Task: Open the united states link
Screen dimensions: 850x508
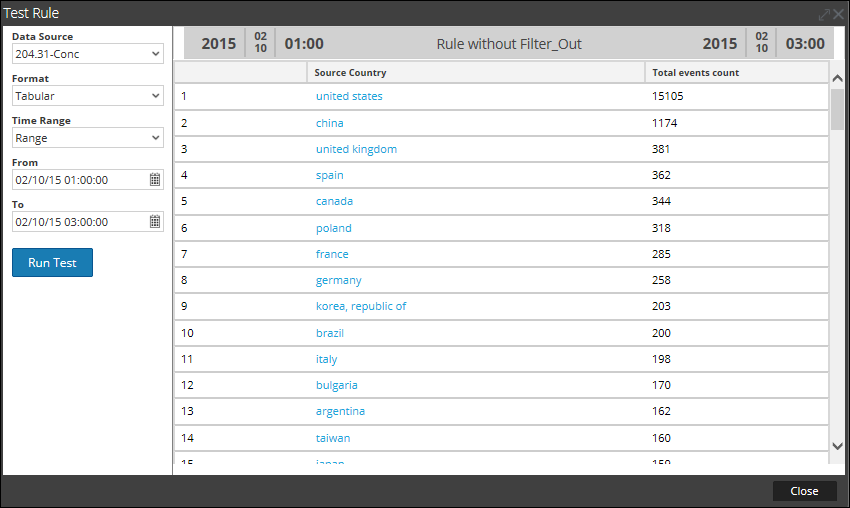Action: [349, 97]
